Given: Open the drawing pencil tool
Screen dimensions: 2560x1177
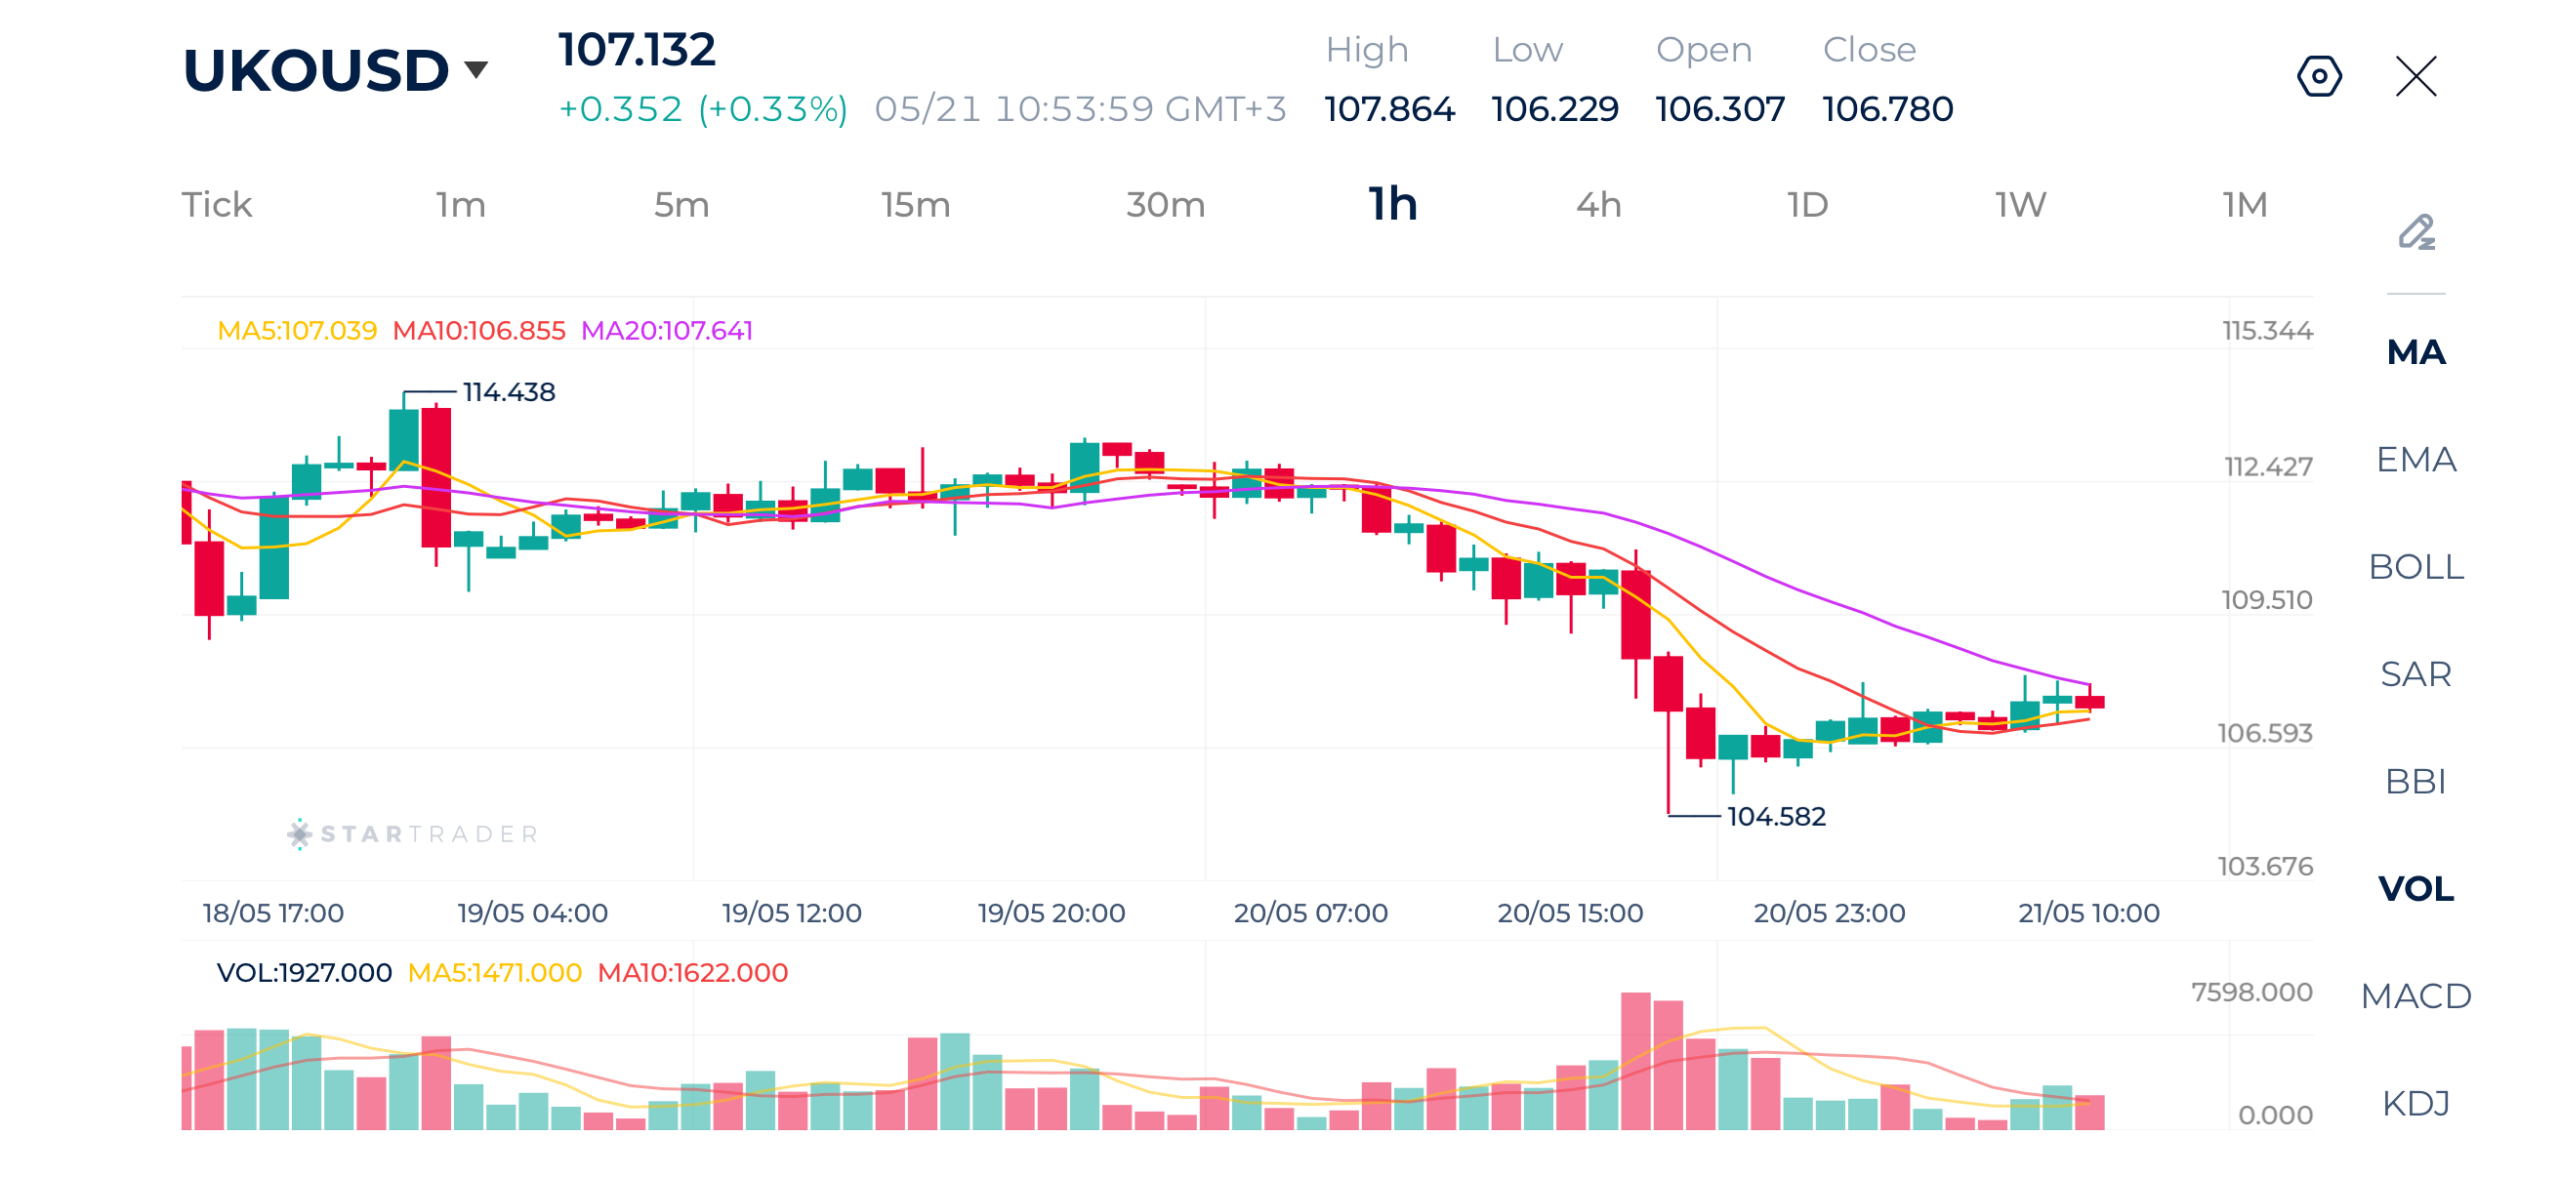Looking at the screenshot, I should 2415,231.
